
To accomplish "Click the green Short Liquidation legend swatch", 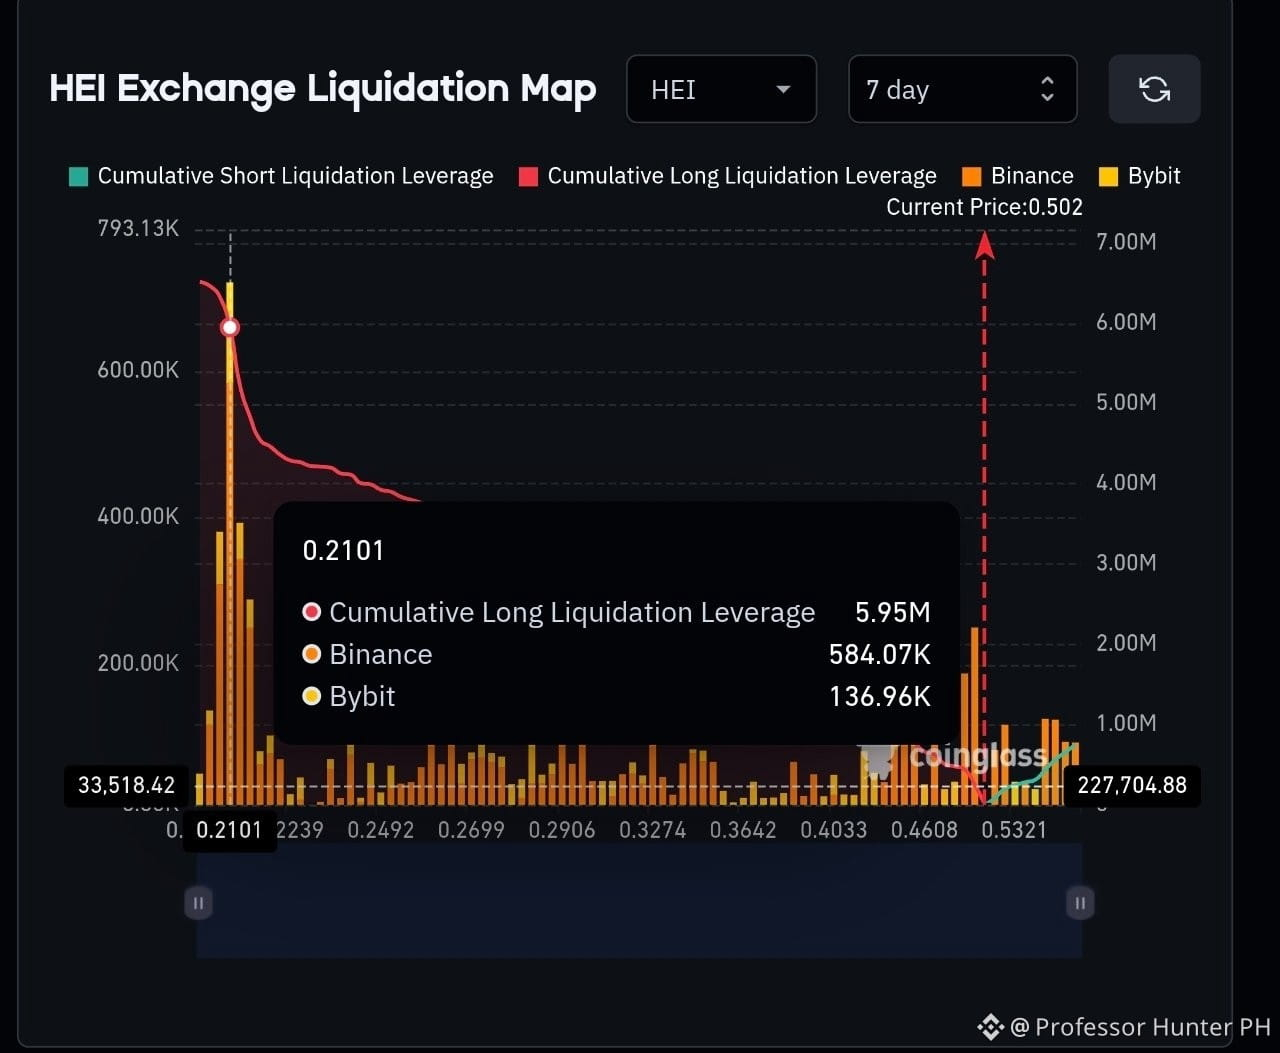I will pos(78,177).
